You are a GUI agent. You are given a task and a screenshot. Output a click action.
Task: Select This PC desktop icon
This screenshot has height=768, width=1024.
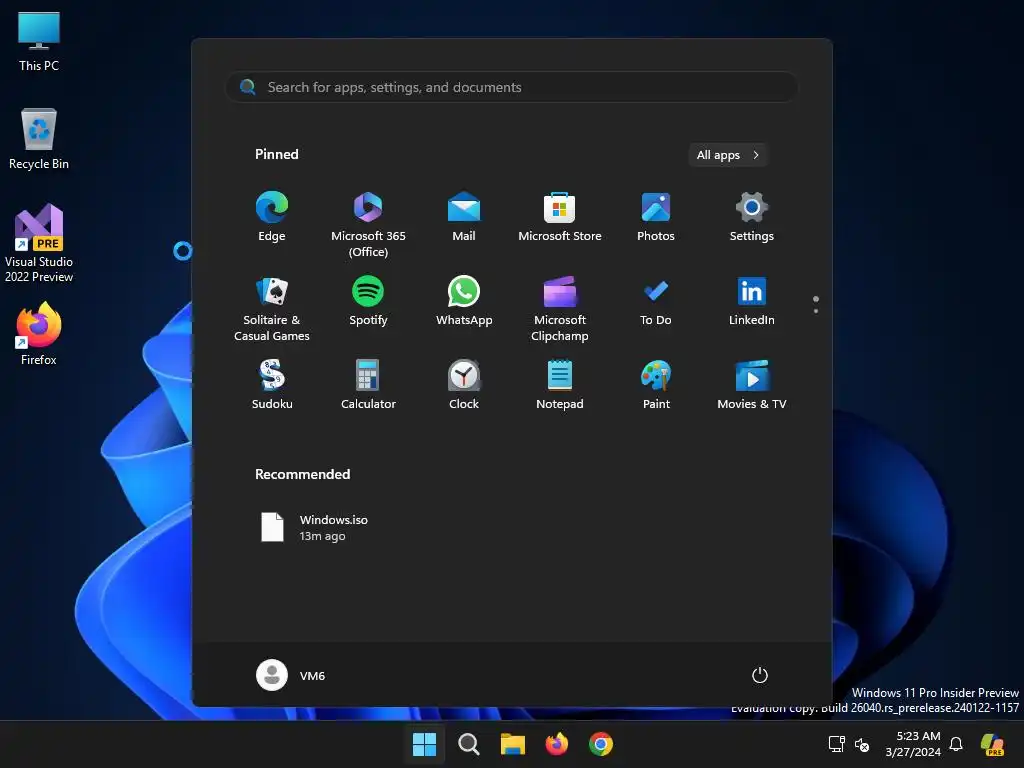(39, 41)
